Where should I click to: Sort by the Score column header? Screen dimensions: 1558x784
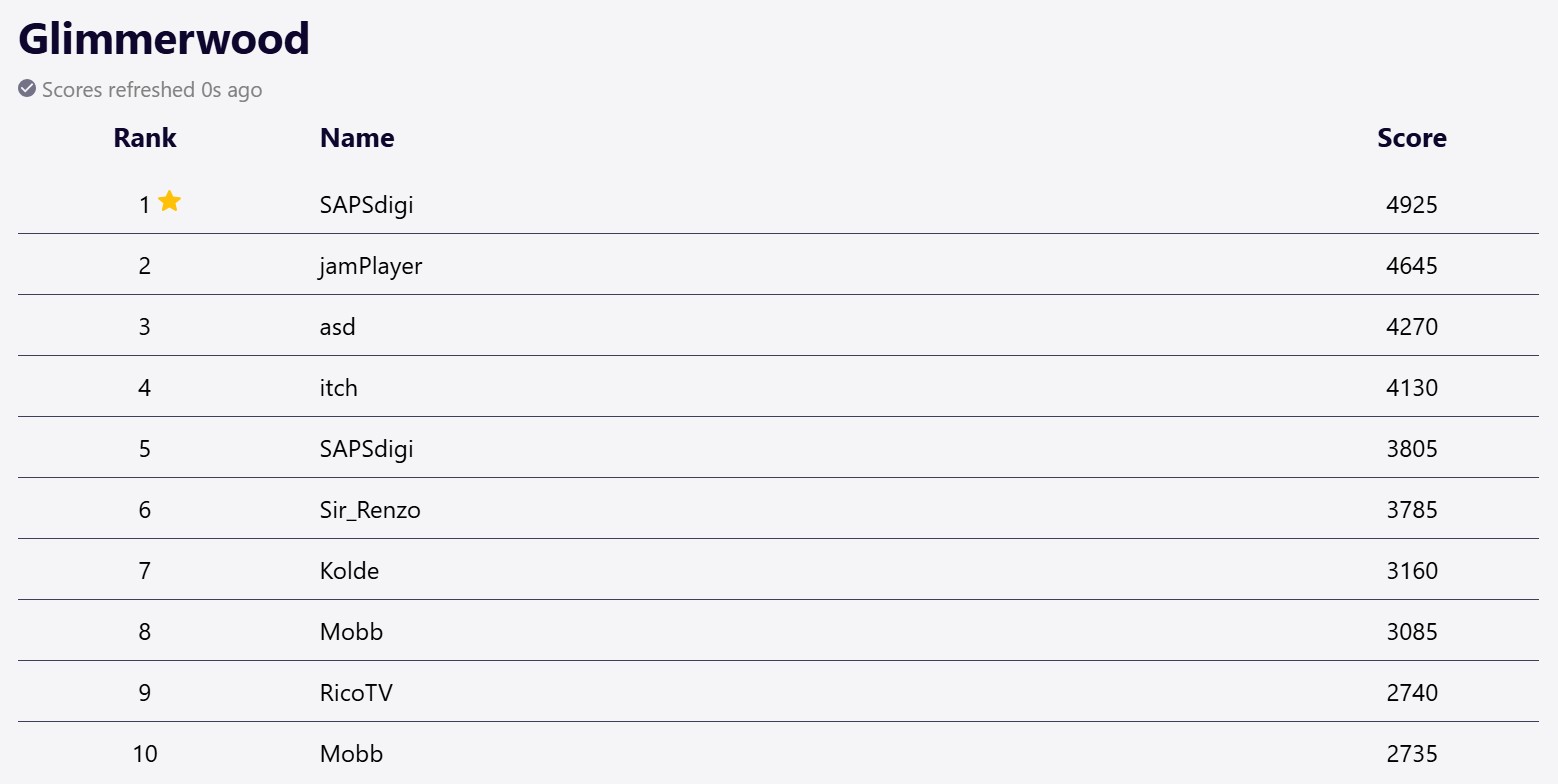pyautogui.click(x=1411, y=138)
